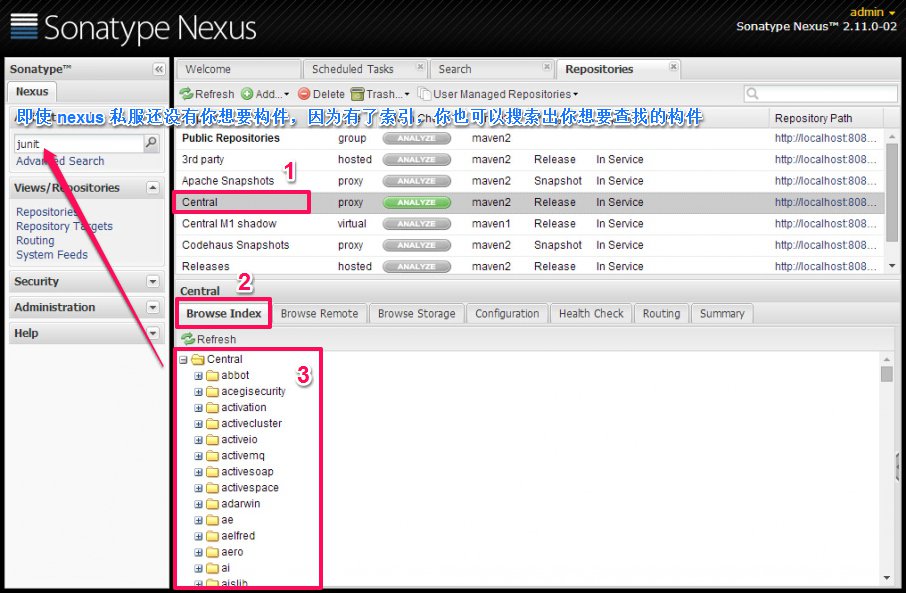Click ANALYZE button for Central repository
906x593 pixels.
tap(417, 202)
